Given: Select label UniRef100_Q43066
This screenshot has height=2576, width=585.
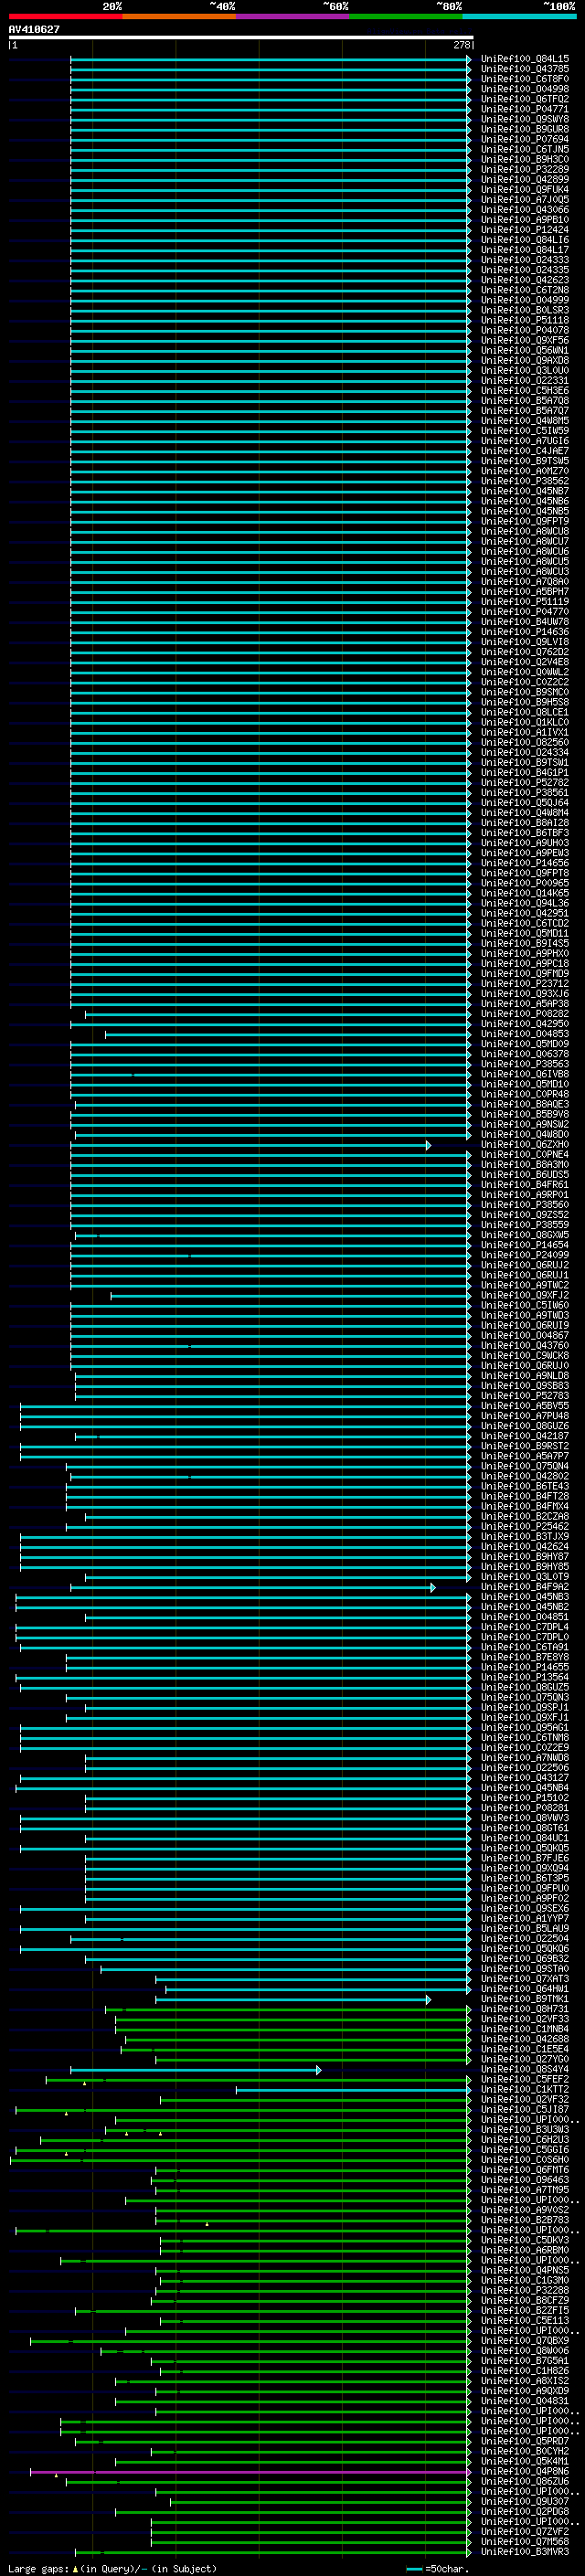Looking at the screenshot, I should click(x=525, y=209).
